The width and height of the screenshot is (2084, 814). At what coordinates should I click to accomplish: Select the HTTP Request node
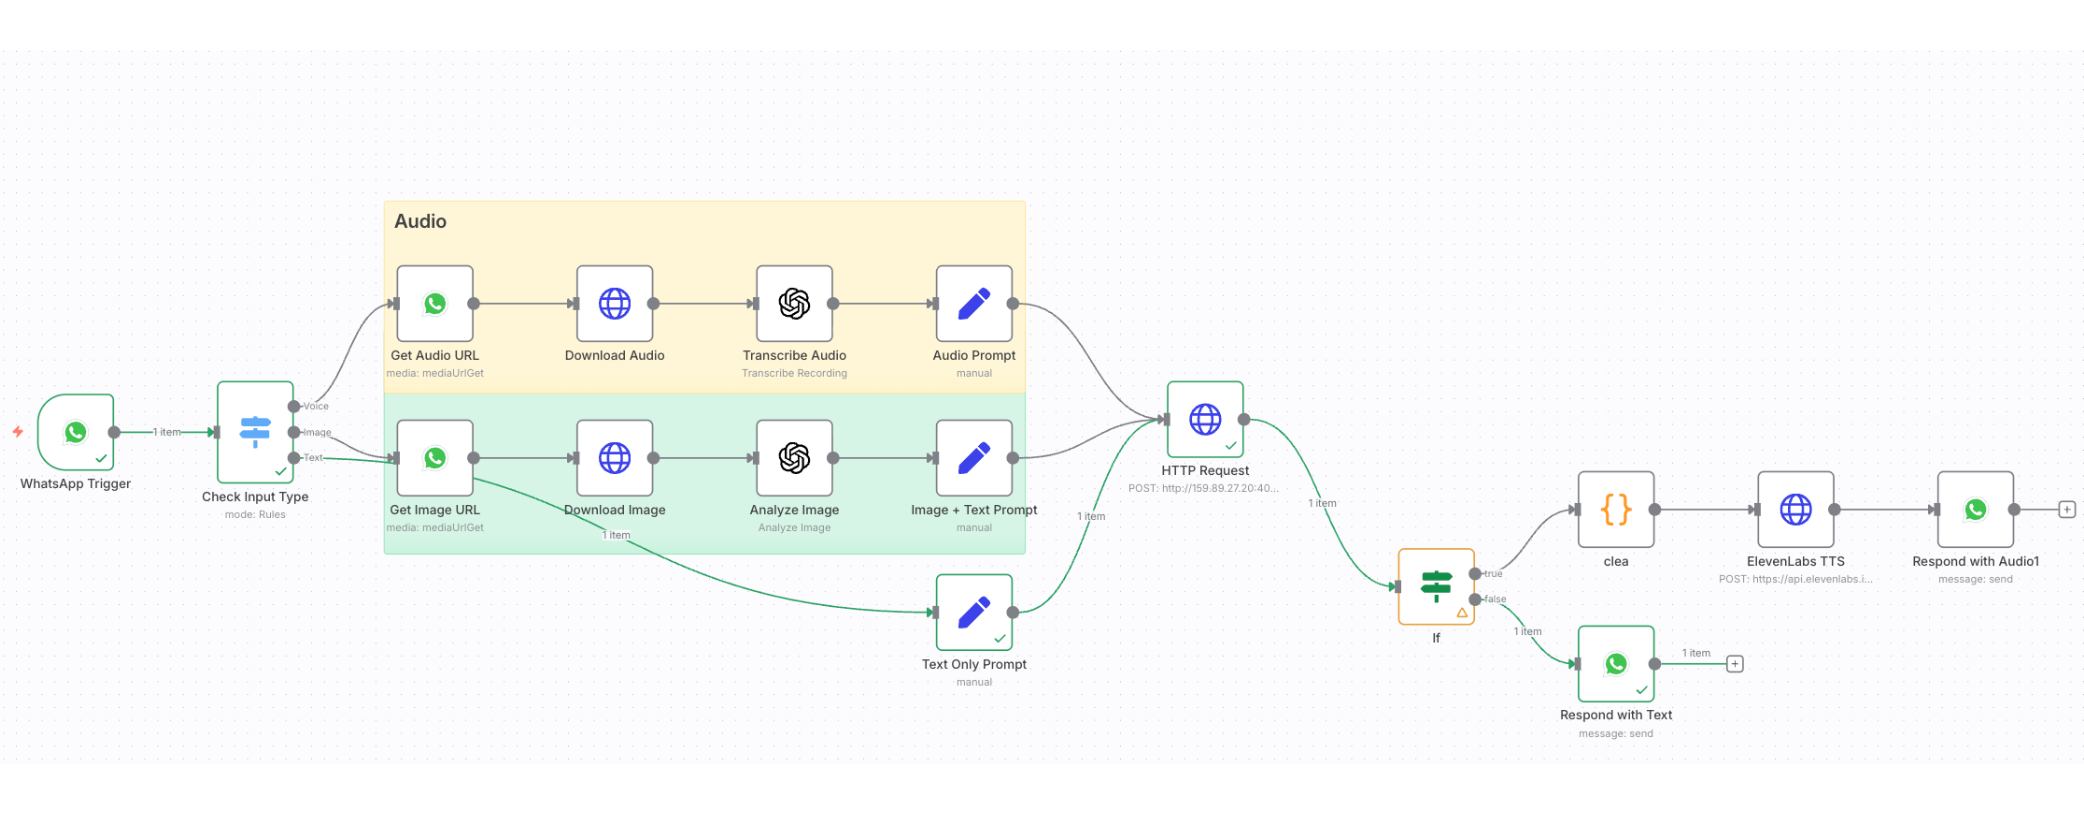(x=1205, y=420)
